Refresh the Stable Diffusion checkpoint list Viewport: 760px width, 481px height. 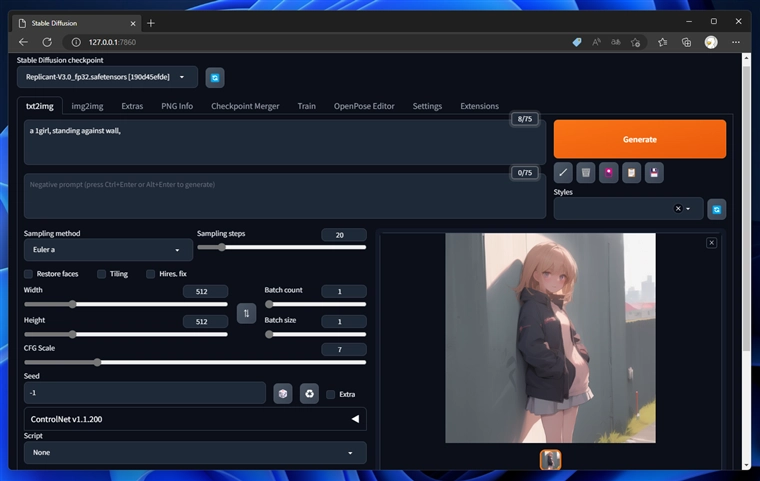(x=215, y=78)
